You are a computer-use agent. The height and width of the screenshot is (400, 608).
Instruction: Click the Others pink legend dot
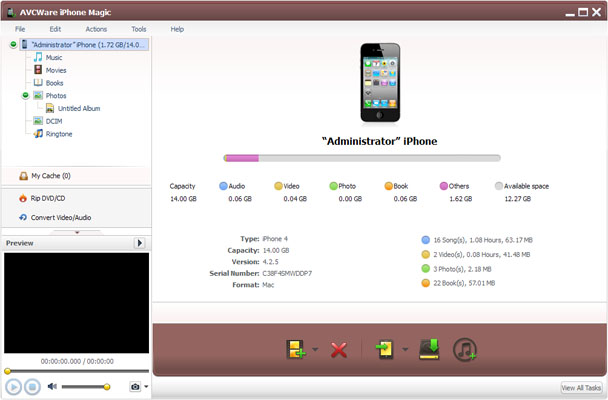point(444,186)
